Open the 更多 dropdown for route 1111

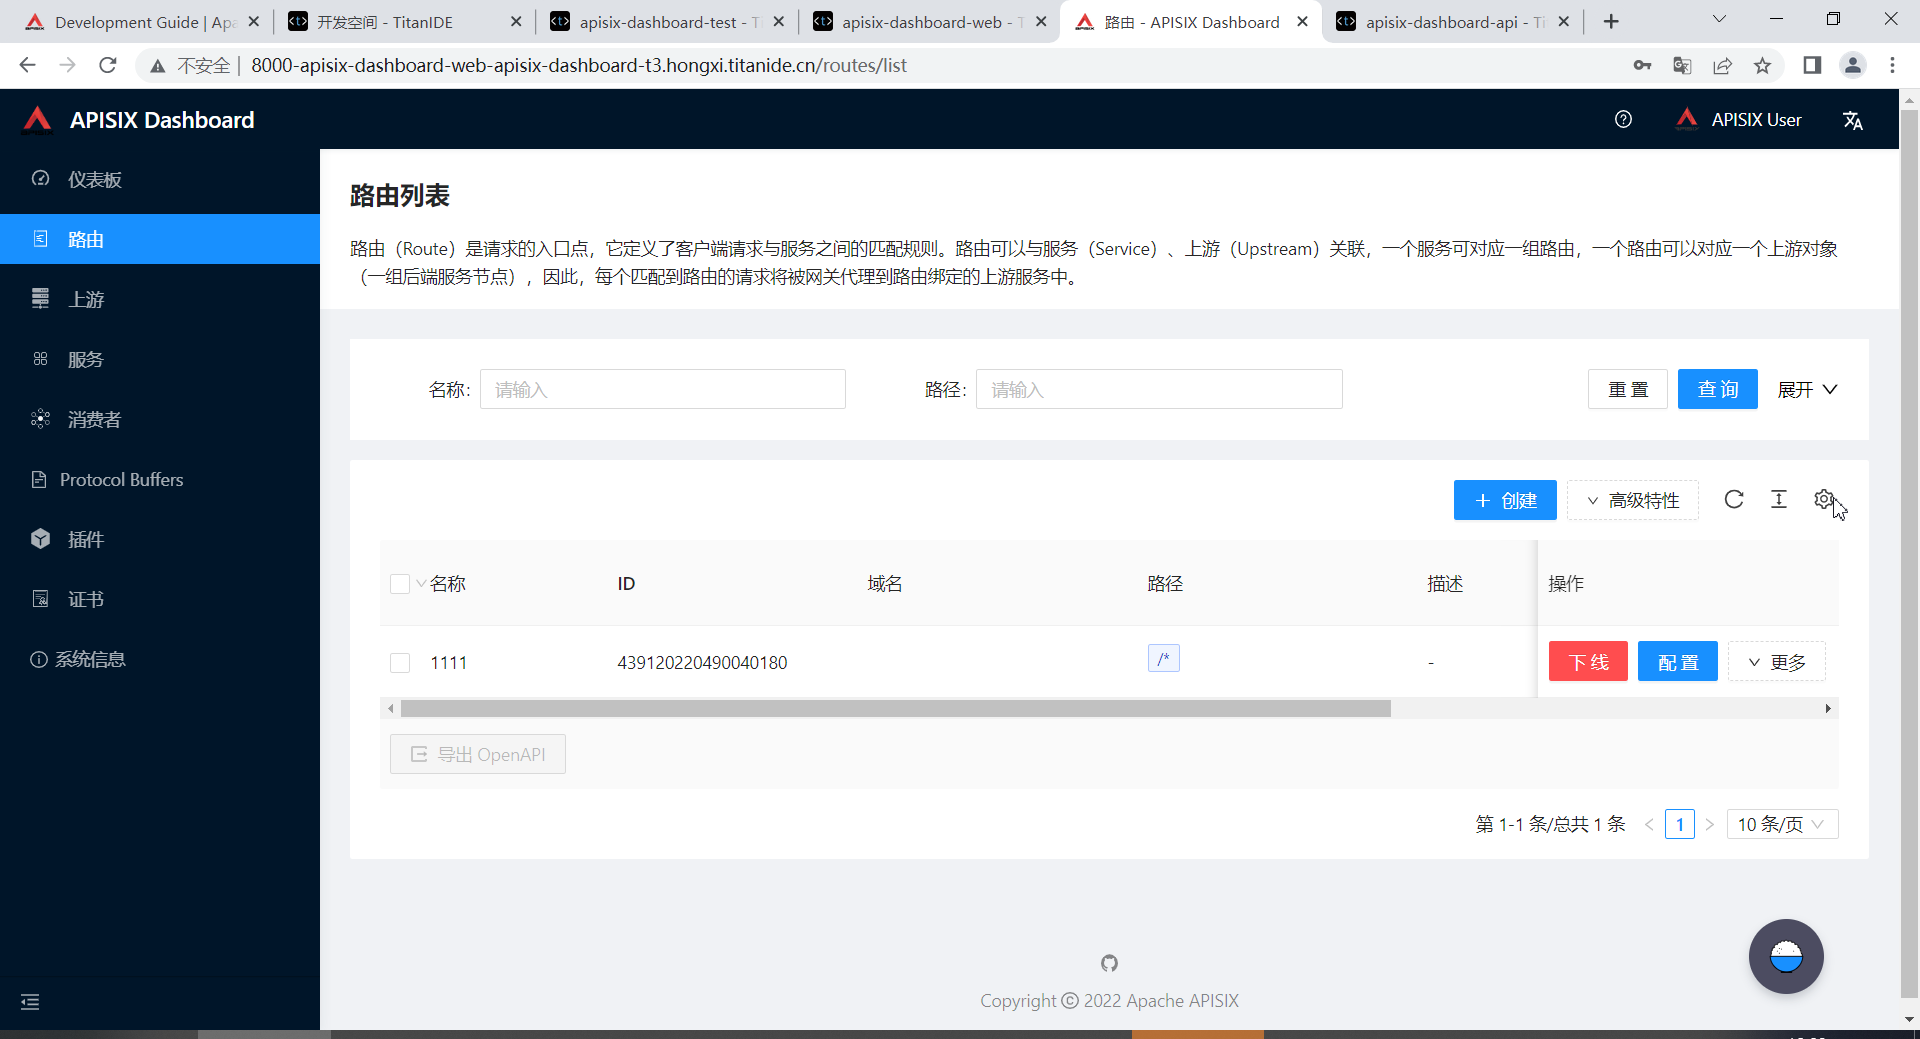pyautogui.click(x=1776, y=661)
